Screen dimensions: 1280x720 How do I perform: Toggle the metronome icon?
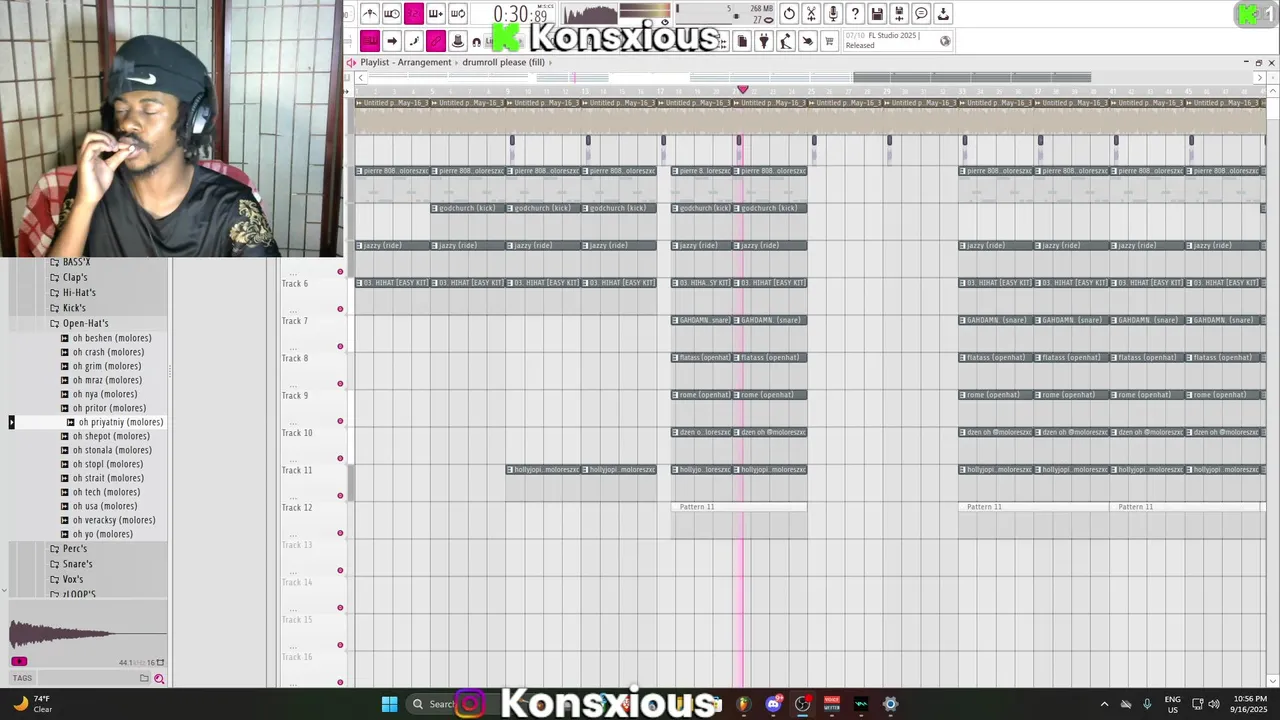370,14
